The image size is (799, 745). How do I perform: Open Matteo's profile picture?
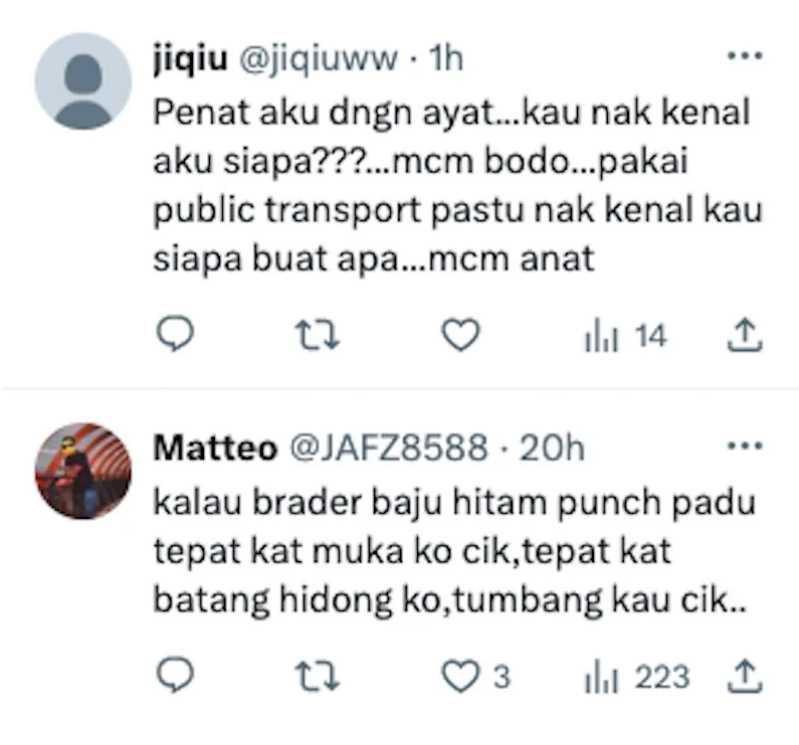click(x=83, y=471)
